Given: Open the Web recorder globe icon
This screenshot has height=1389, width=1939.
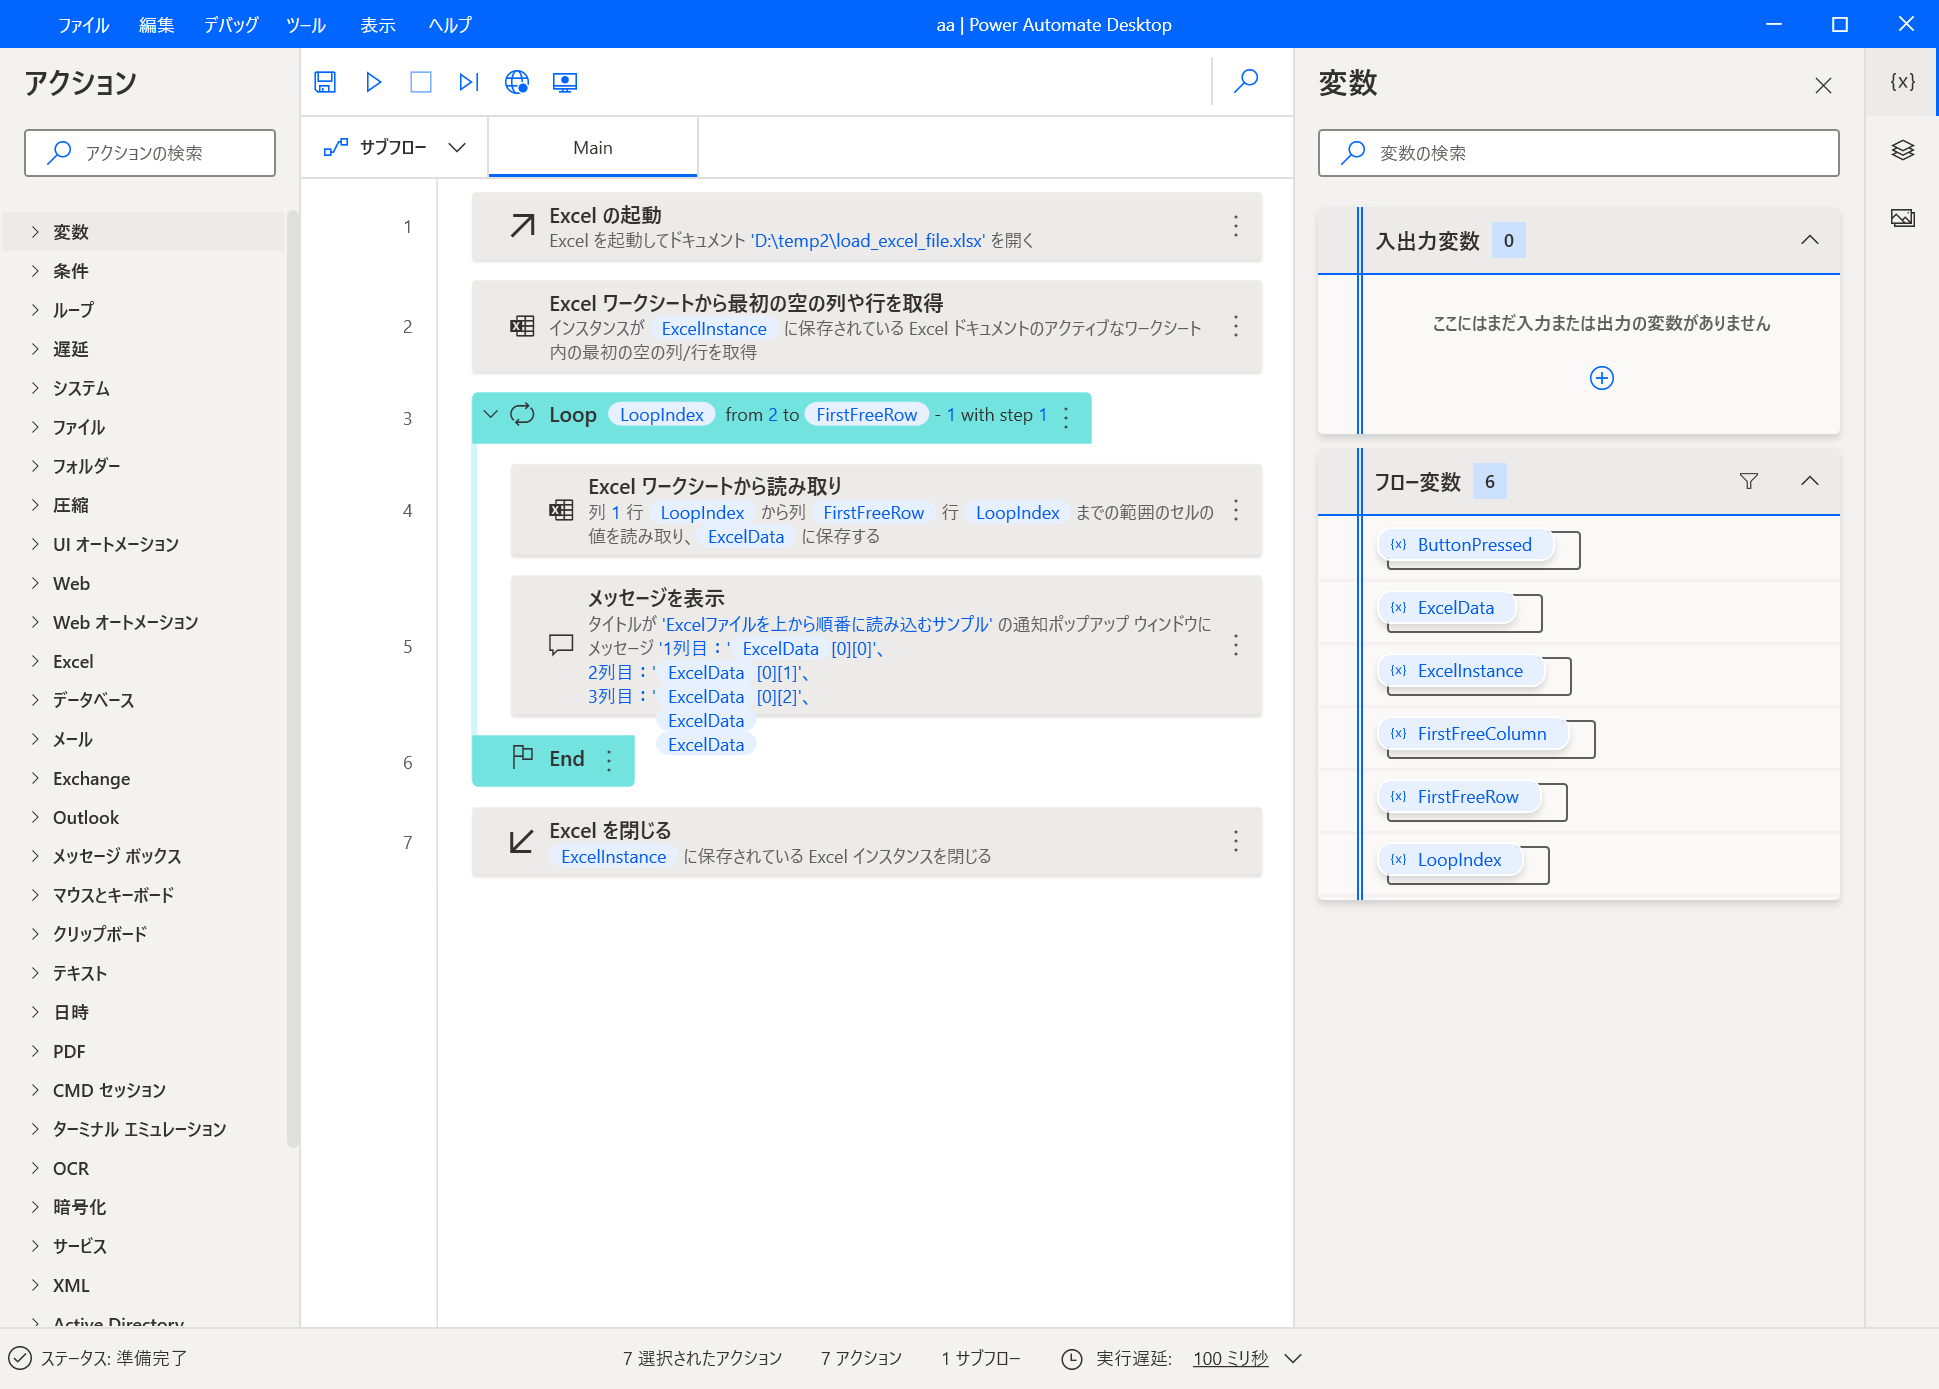Looking at the screenshot, I should tap(517, 82).
